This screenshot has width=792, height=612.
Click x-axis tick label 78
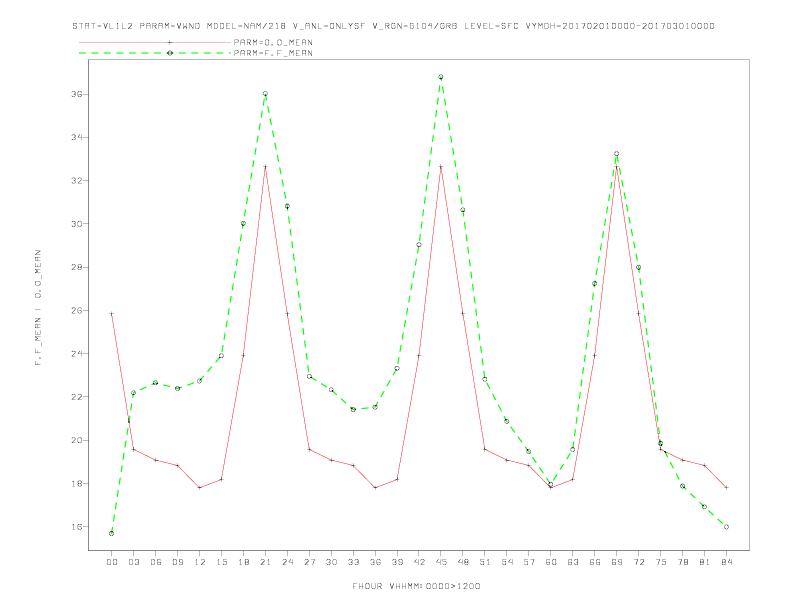point(682,562)
